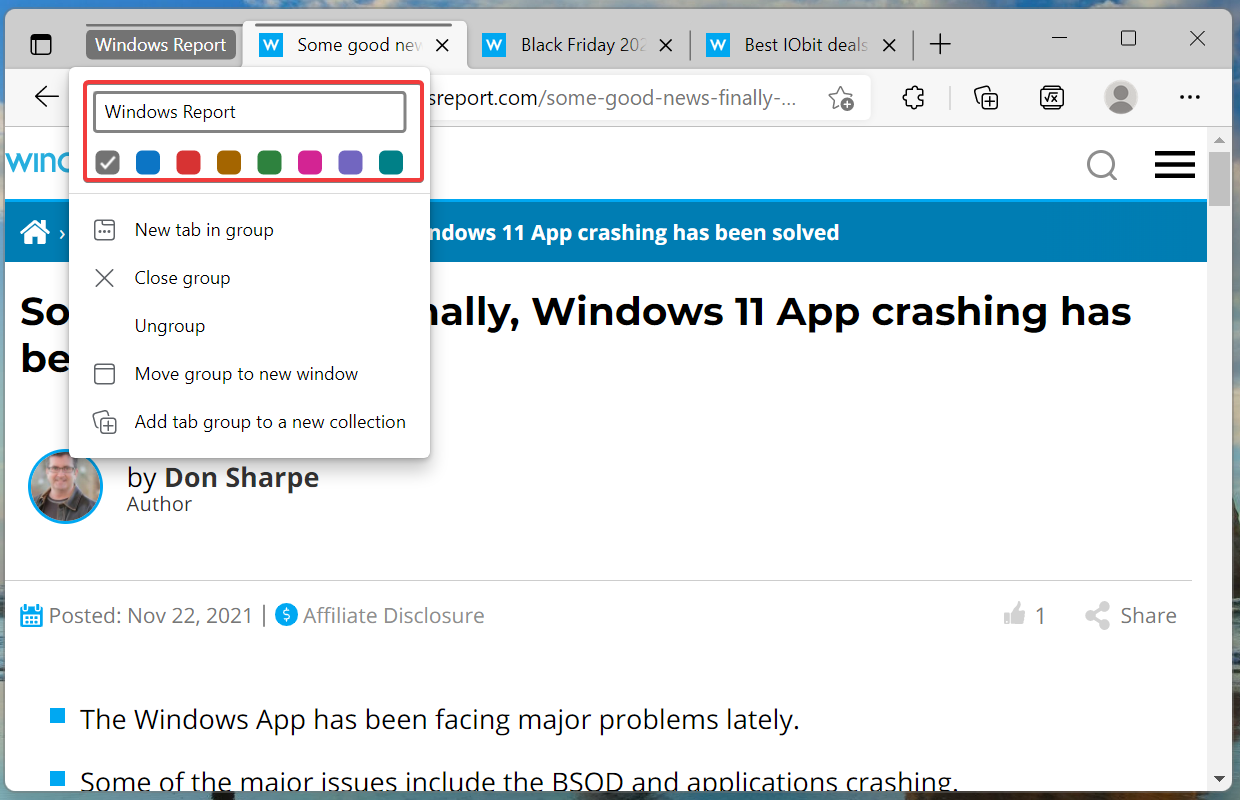1240x800 pixels.
Task: Select the orange-brown color swatch
Action: (229, 162)
